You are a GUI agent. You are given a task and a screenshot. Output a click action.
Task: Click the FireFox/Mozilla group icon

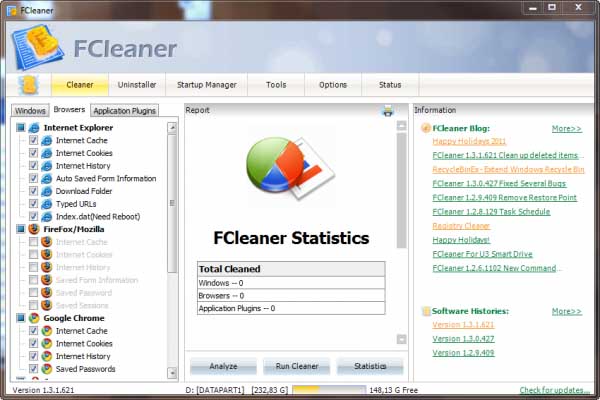(x=34, y=229)
